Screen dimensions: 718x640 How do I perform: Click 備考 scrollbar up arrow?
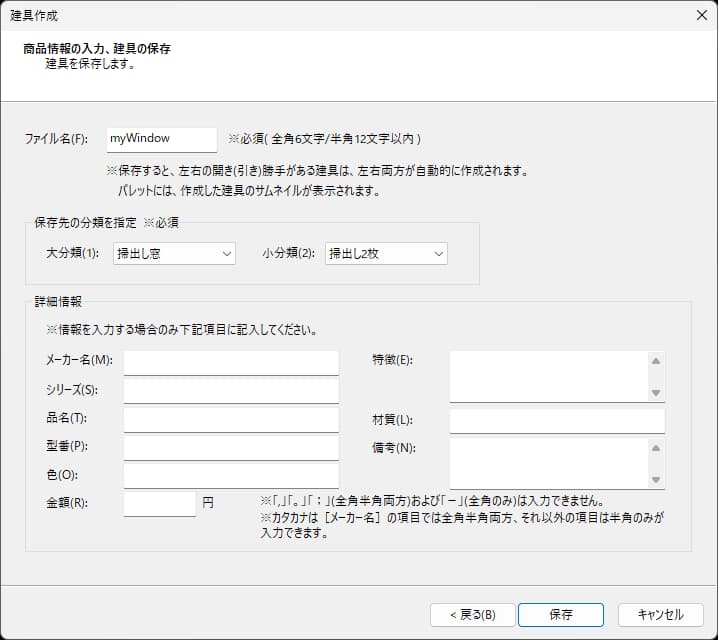(x=656, y=448)
